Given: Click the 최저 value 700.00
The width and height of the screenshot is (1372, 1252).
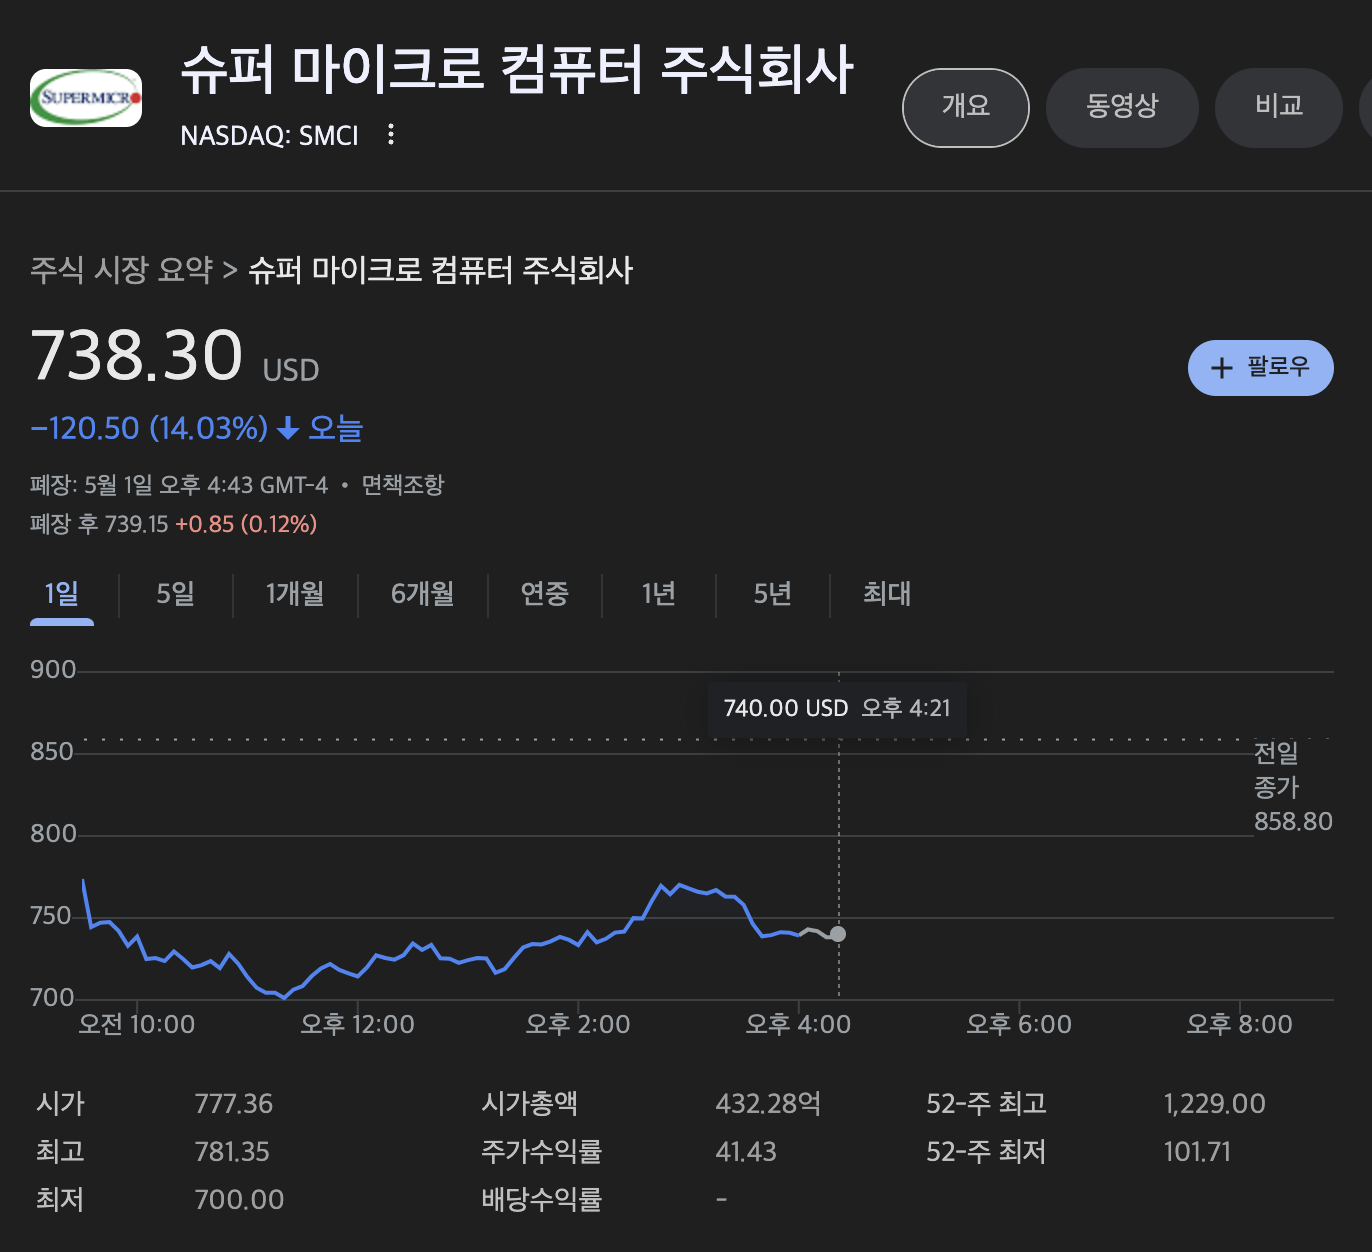Looking at the screenshot, I should coord(239,1200).
